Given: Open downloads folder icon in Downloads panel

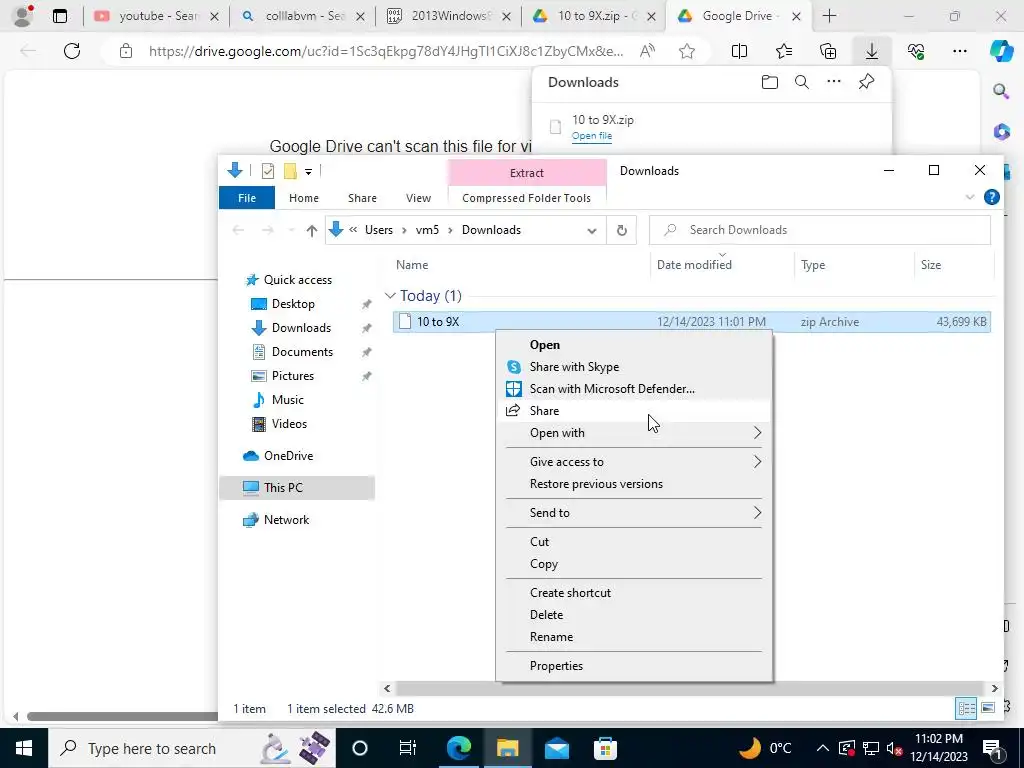Looking at the screenshot, I should [x=770, y=82].
